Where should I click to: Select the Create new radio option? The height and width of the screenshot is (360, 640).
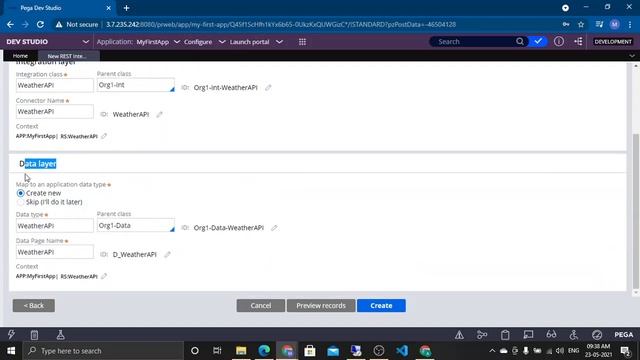pyautogui.click(x=20, y=193)
